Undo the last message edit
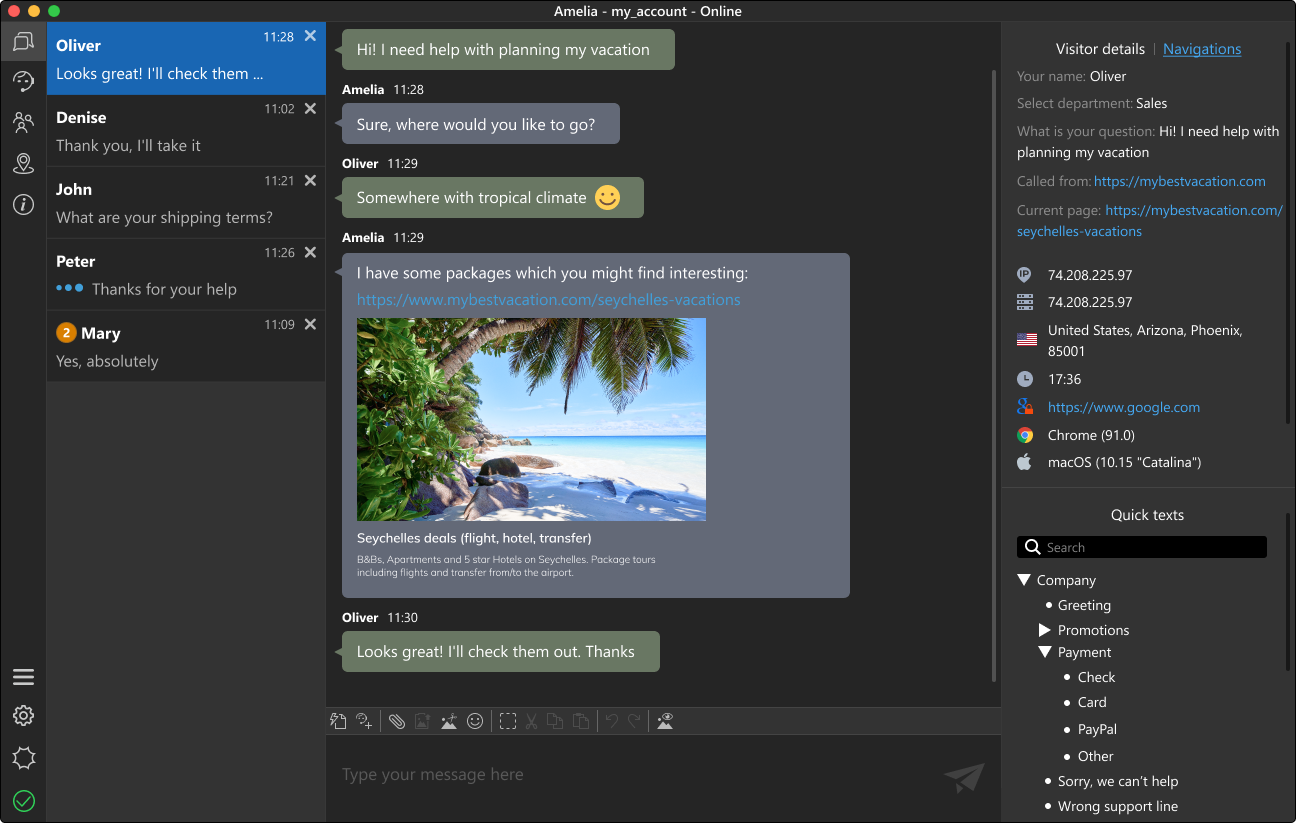 pyautogui.click(x=611, y=720)
